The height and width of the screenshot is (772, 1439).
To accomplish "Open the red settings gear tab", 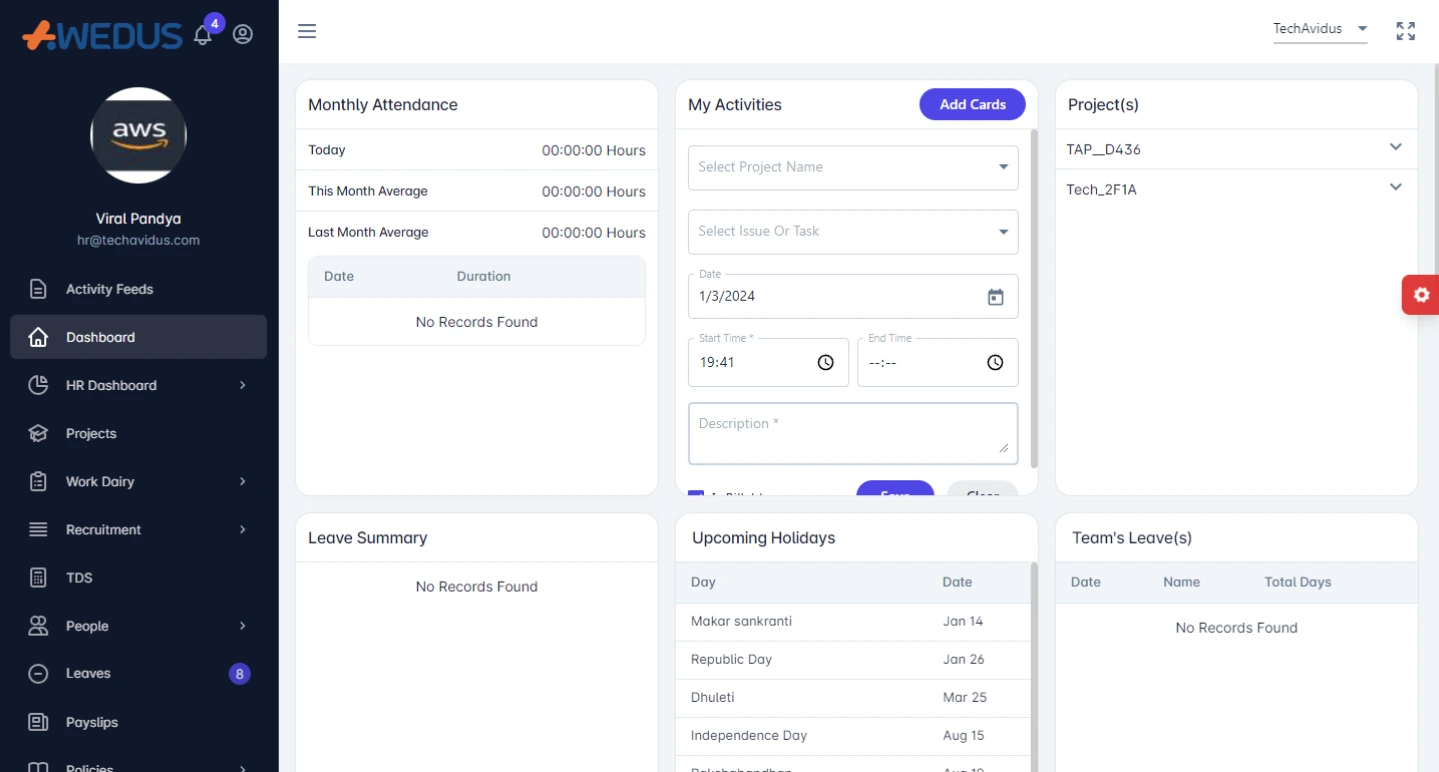I will (1420, 295).
